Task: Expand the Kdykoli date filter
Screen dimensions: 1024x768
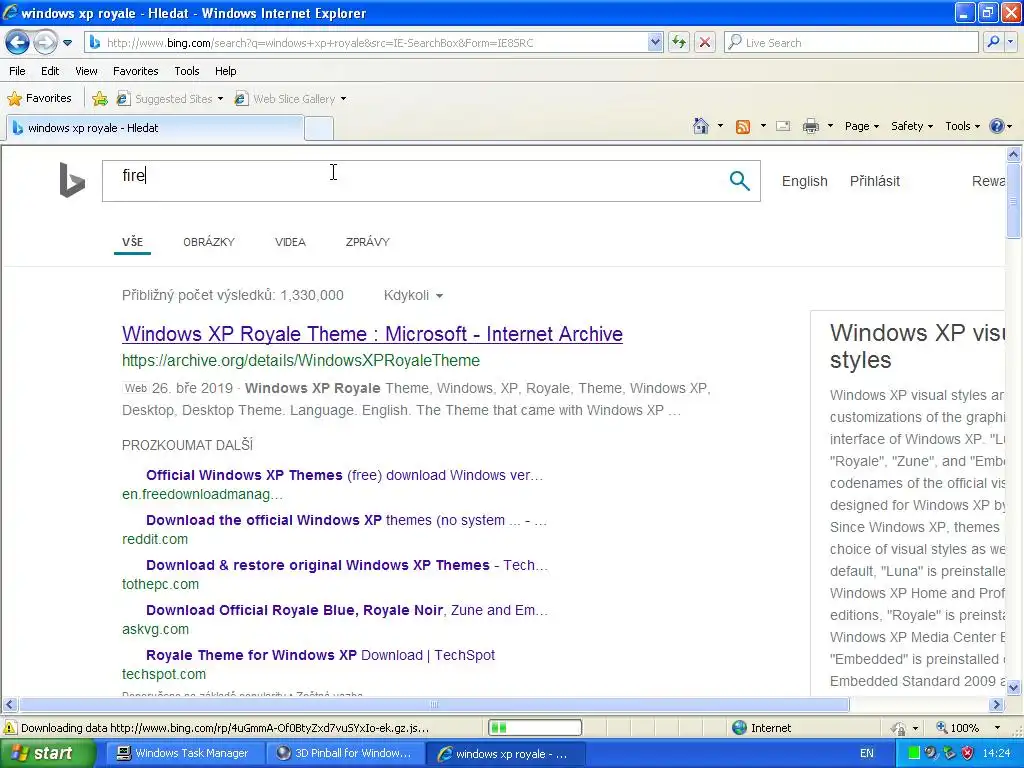Action: 413,295
